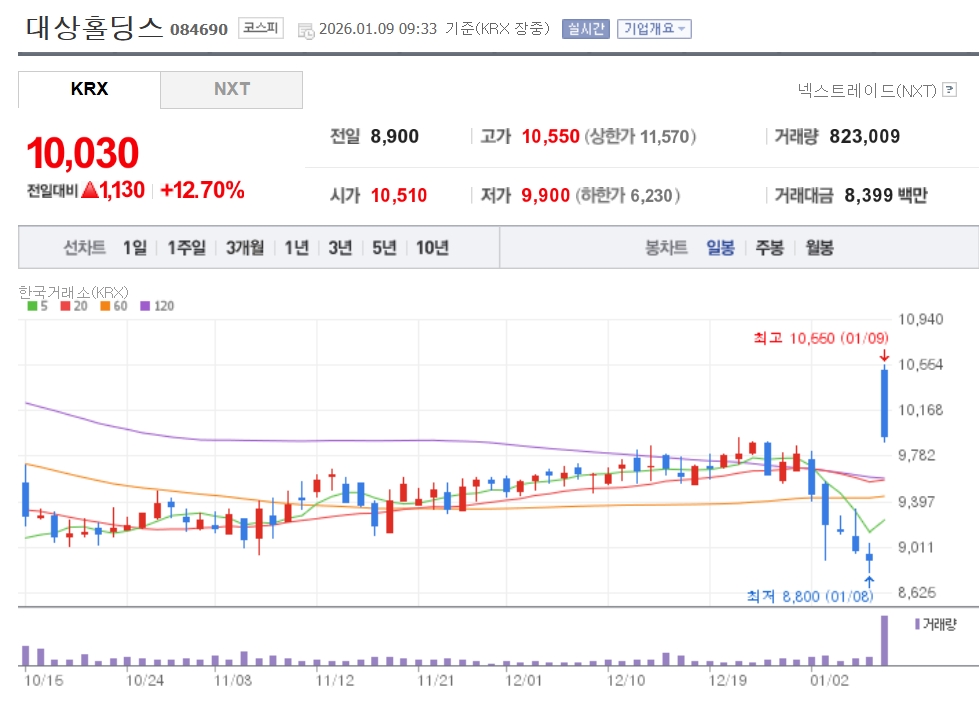This screenshot has height=704, width=979.
Task: Switch to the NXT tab
Action: tap(231, 89)
